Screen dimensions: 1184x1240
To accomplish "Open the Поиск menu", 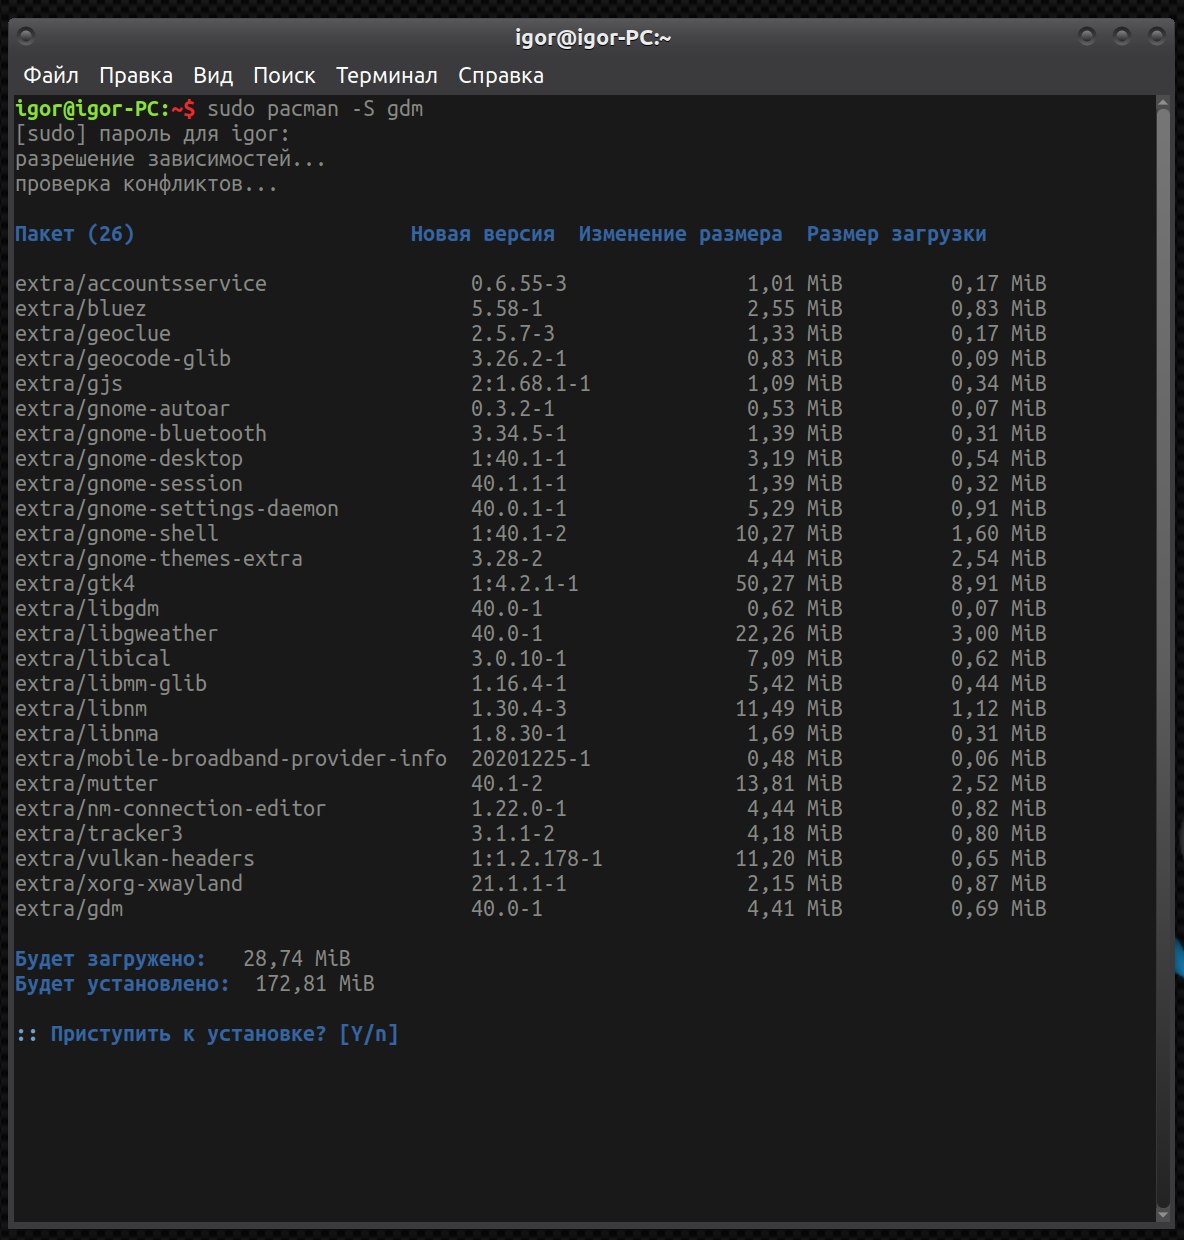I will click(x=284, y=75).
